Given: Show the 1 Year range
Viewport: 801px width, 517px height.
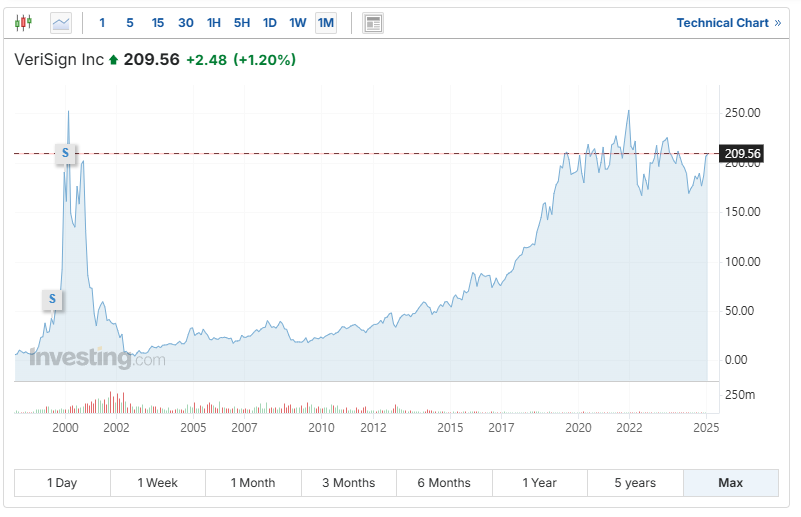Looking at the screenshot, I should 540,483.
